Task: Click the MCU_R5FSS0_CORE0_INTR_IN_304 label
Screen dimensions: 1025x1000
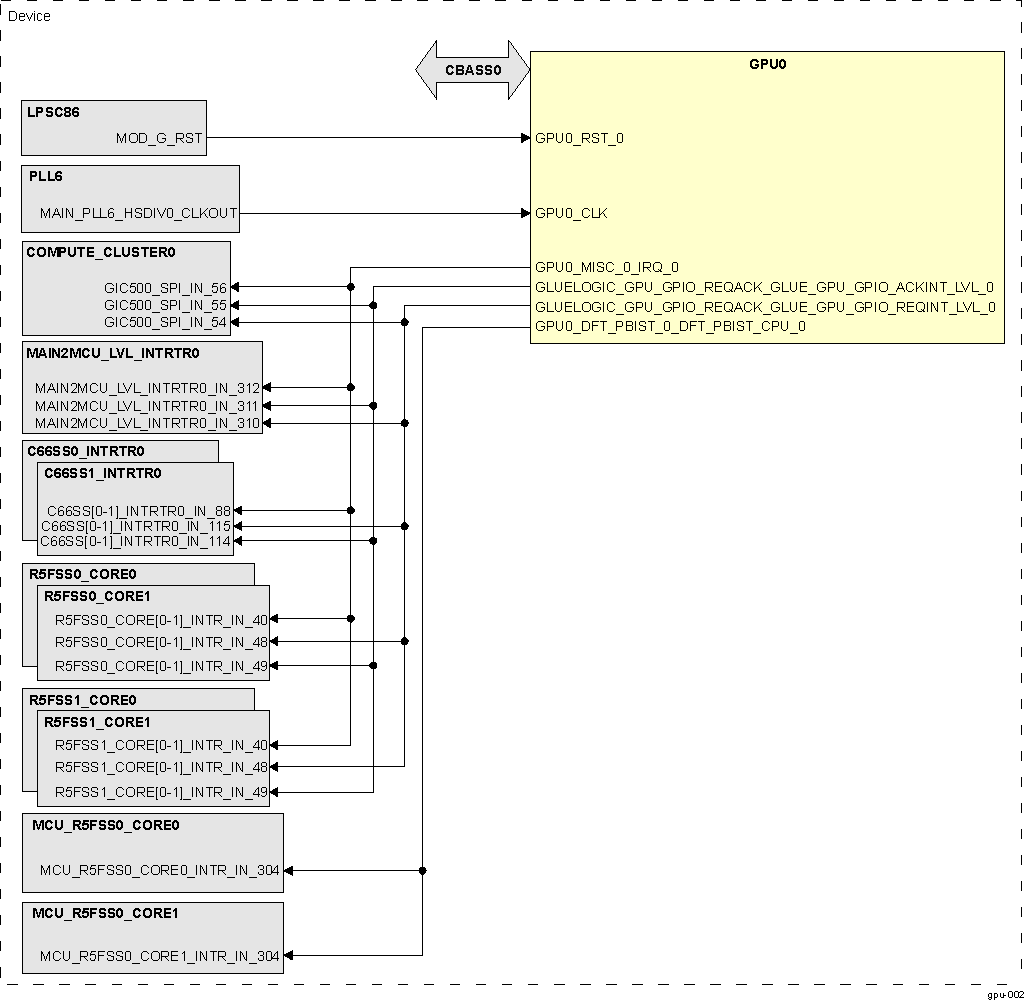Action: tap(159, 871)
